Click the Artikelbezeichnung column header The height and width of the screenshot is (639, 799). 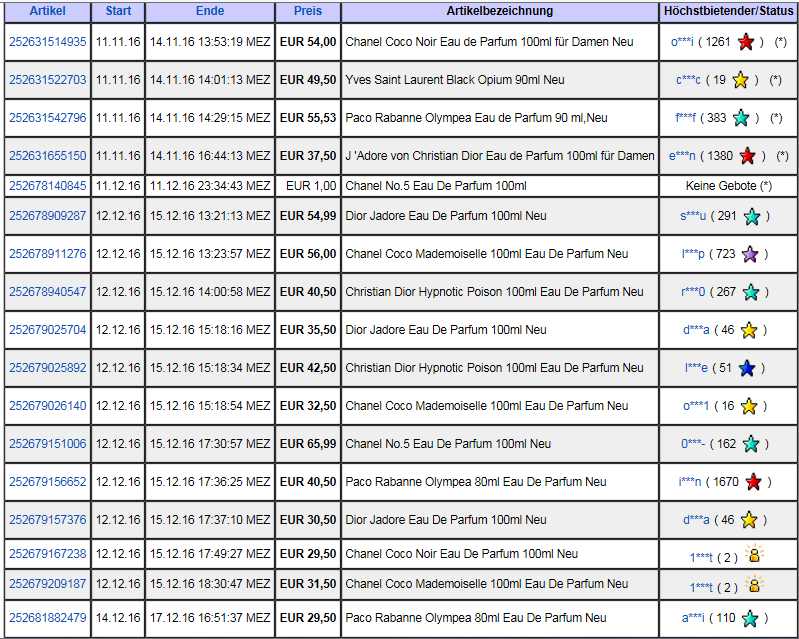pos(500,11)
